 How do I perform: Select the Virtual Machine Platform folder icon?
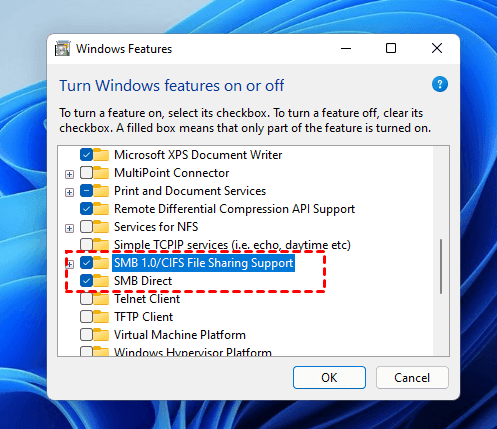pyautogui.click(x=101, y=335)
